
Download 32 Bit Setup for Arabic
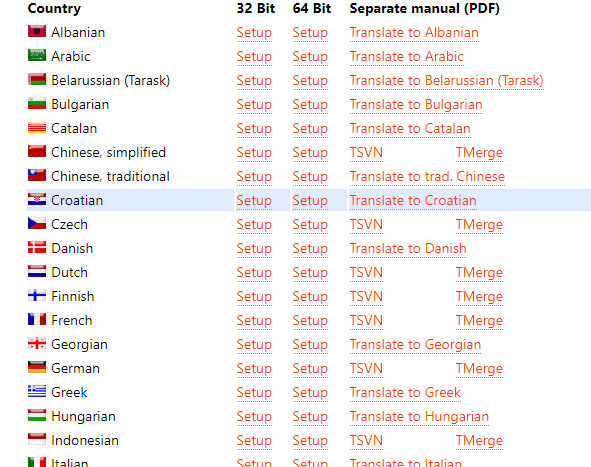[254, 57]
